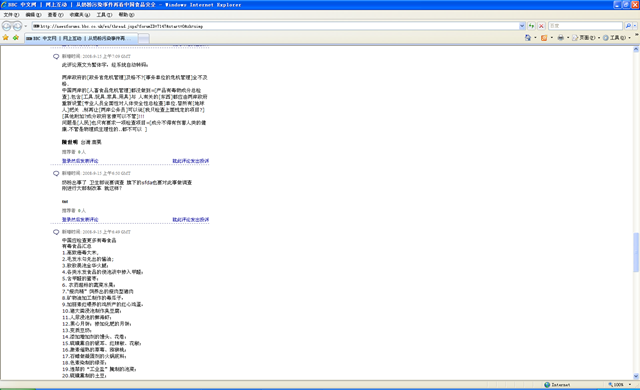The height and width of the screenshot is (390, 640).
Task: Refresh the page with the green arrows icon
Action: (x=531, y=26)
